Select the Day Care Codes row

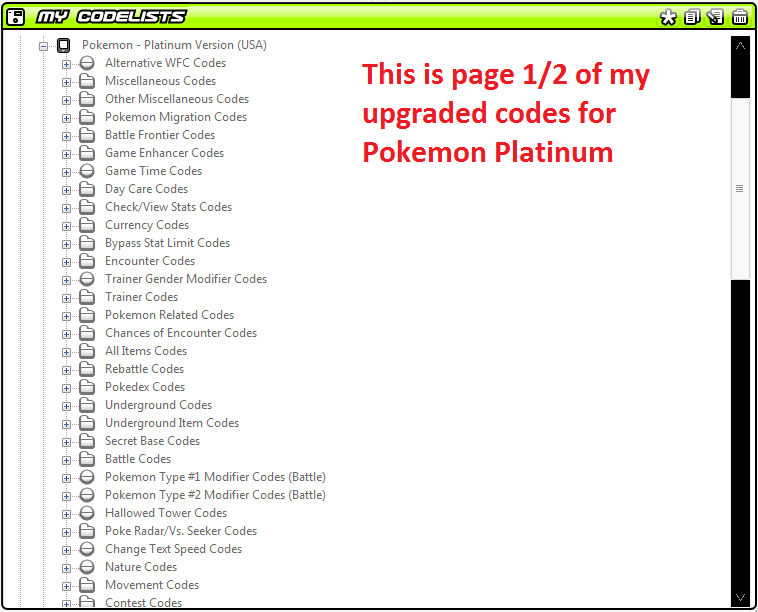point(146,189)
